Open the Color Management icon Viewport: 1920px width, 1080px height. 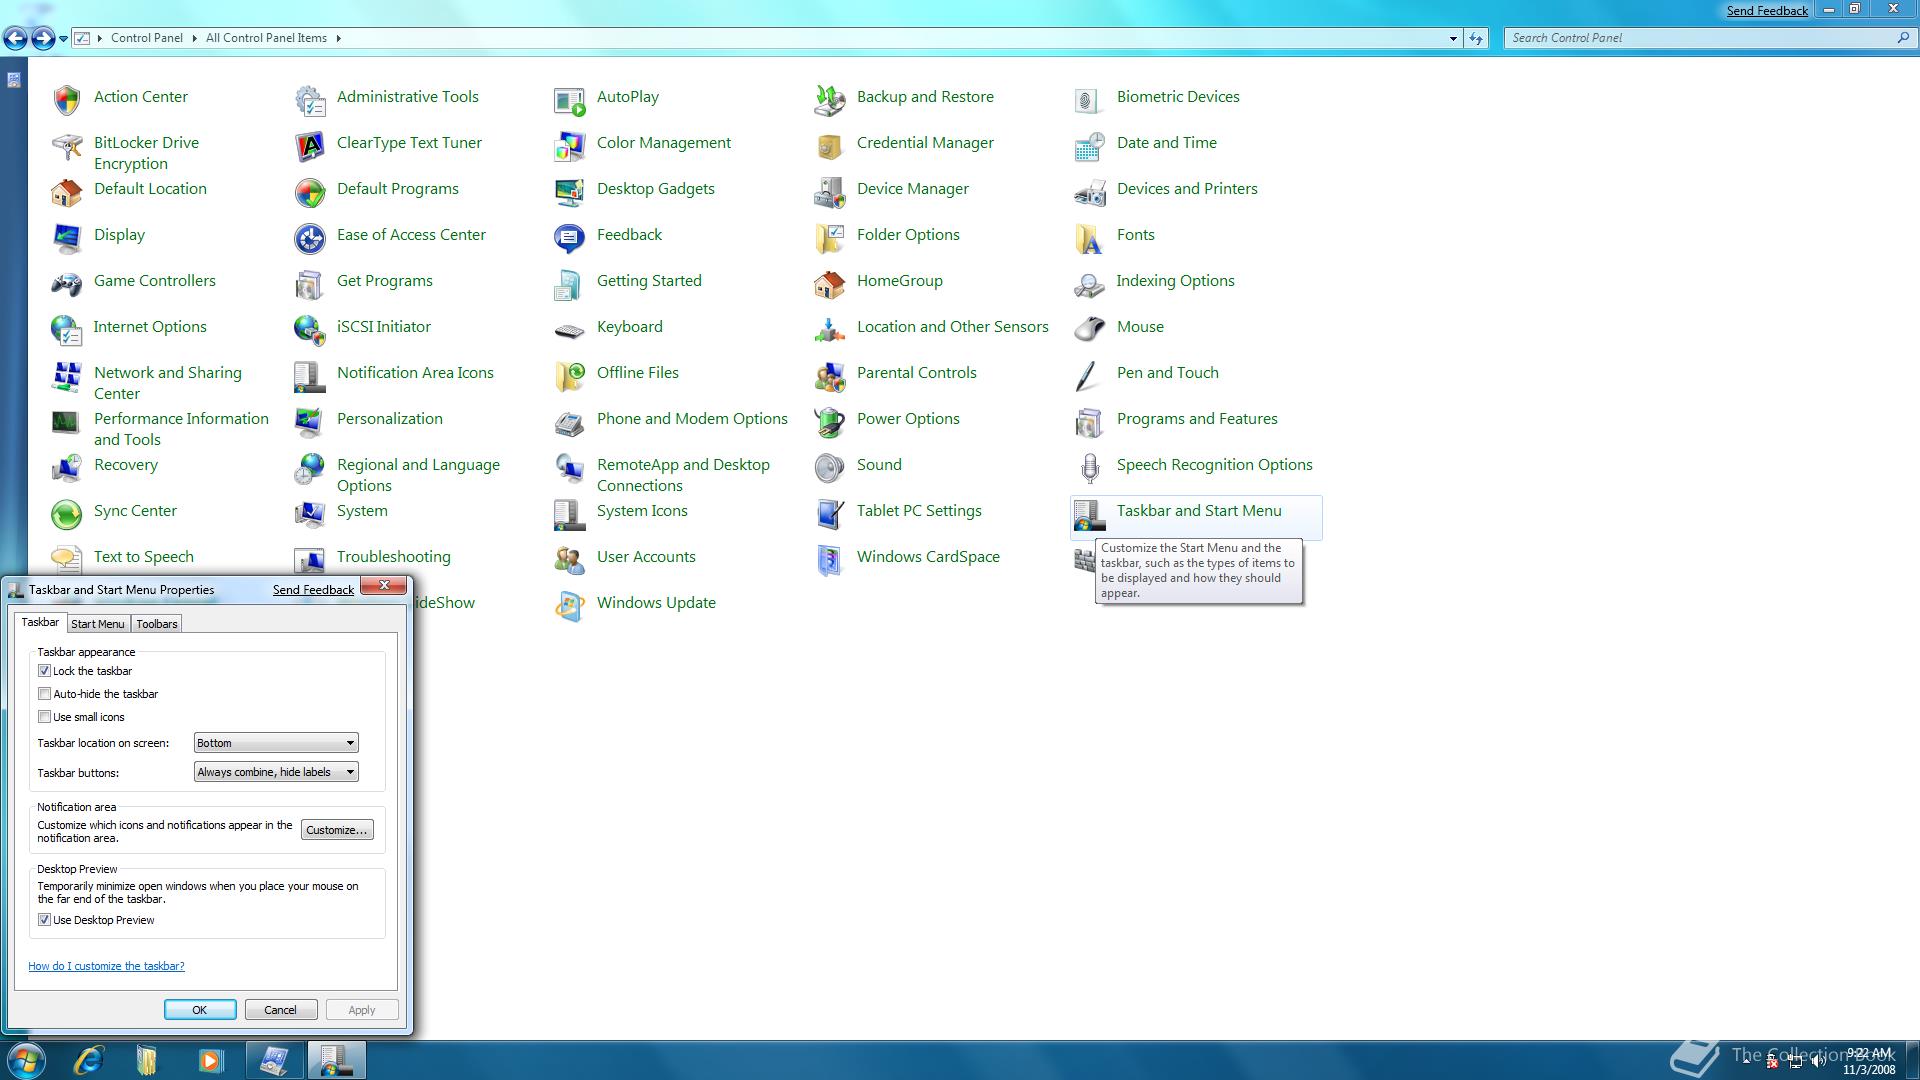point(570,146)
